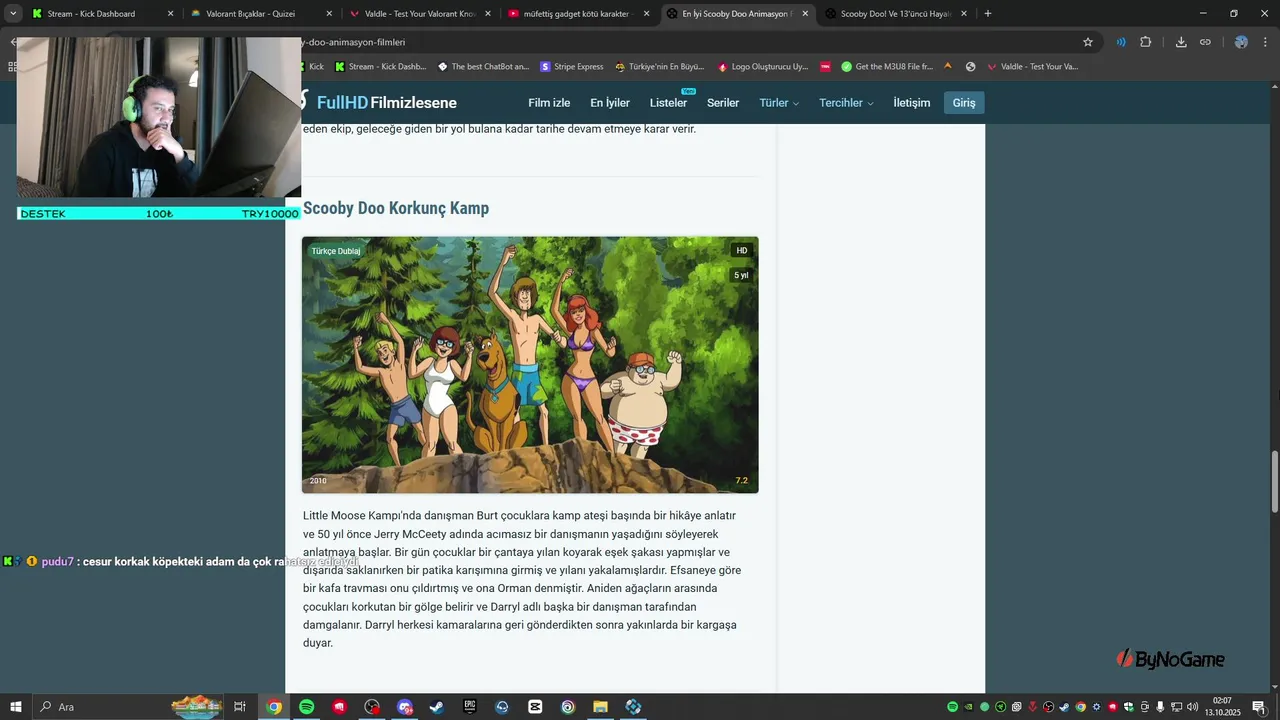Screen dimensions: 1280x720
Task: Open the globe icon bookmark
Action: pos(970,67)
